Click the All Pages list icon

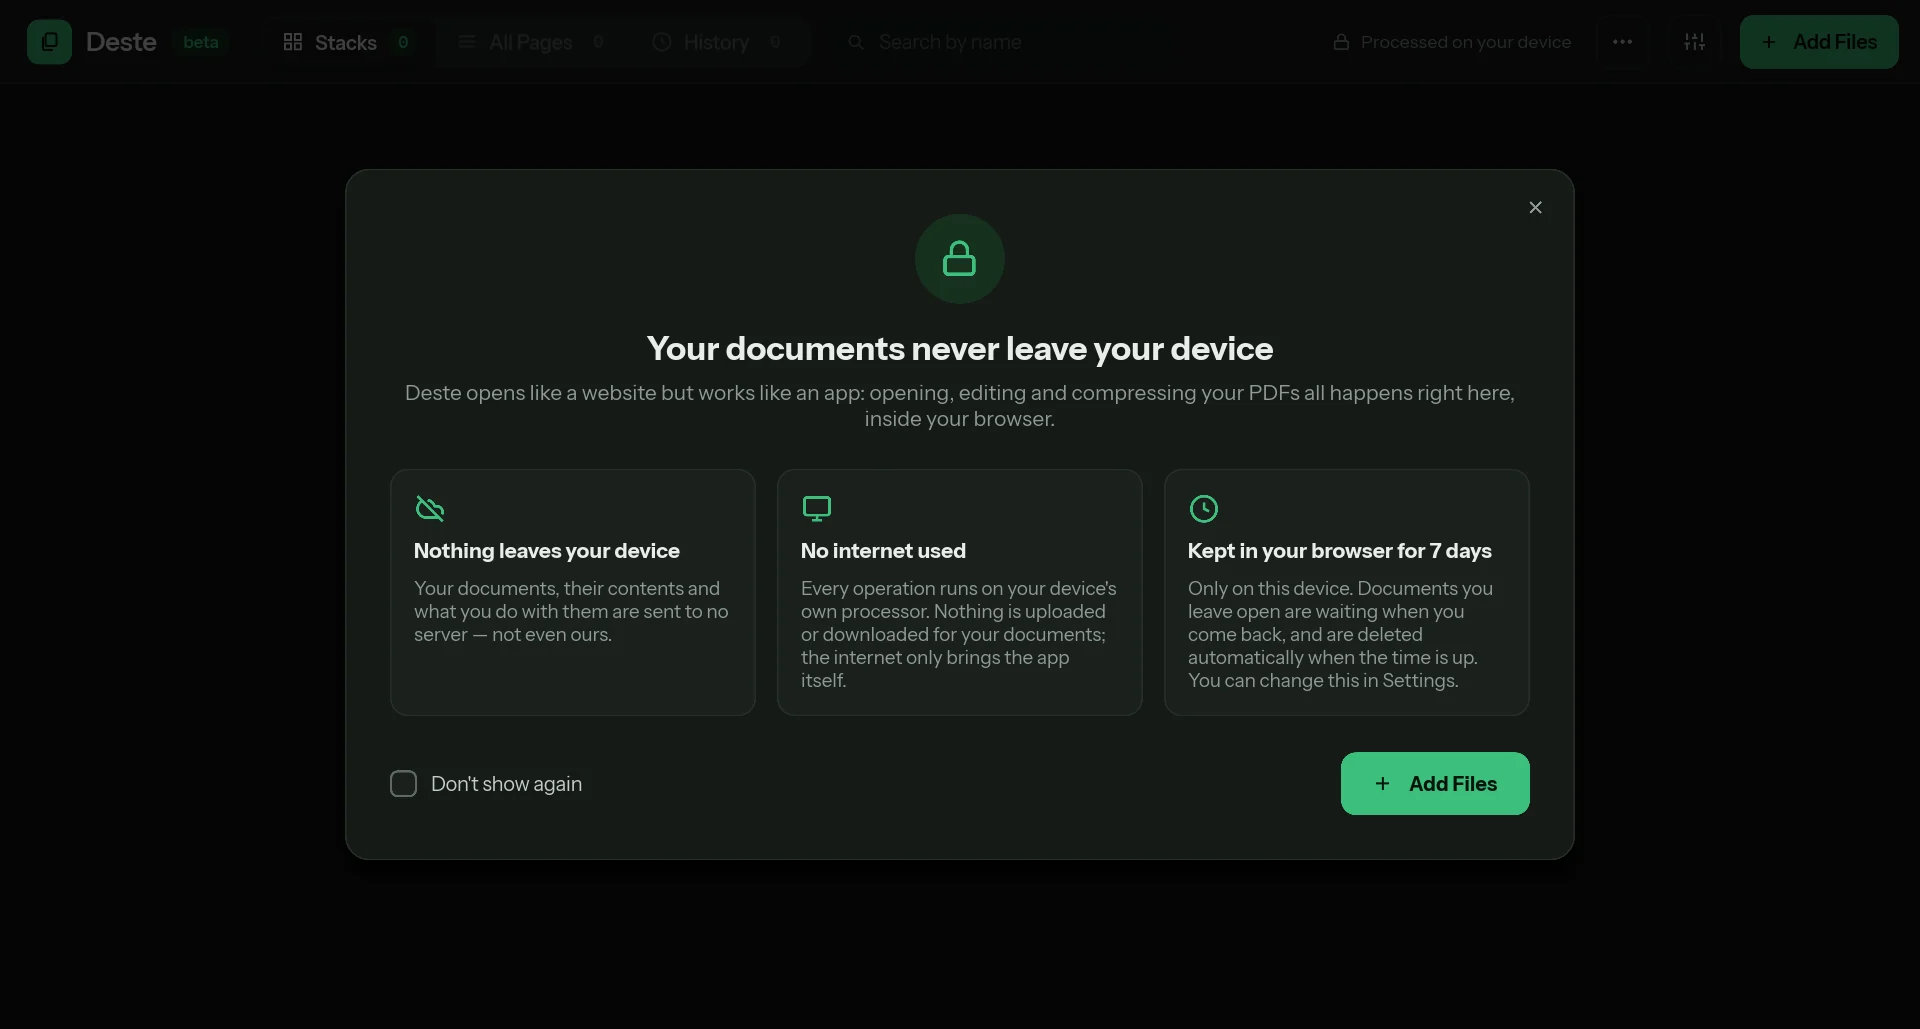tap(466, 42)
